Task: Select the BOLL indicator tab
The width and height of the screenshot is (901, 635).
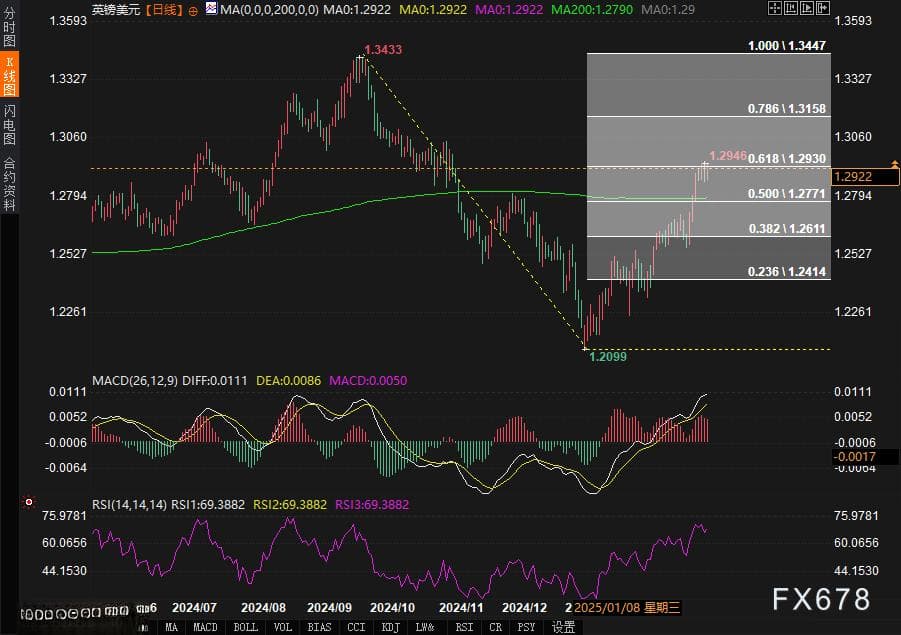Action: point(245,627)
